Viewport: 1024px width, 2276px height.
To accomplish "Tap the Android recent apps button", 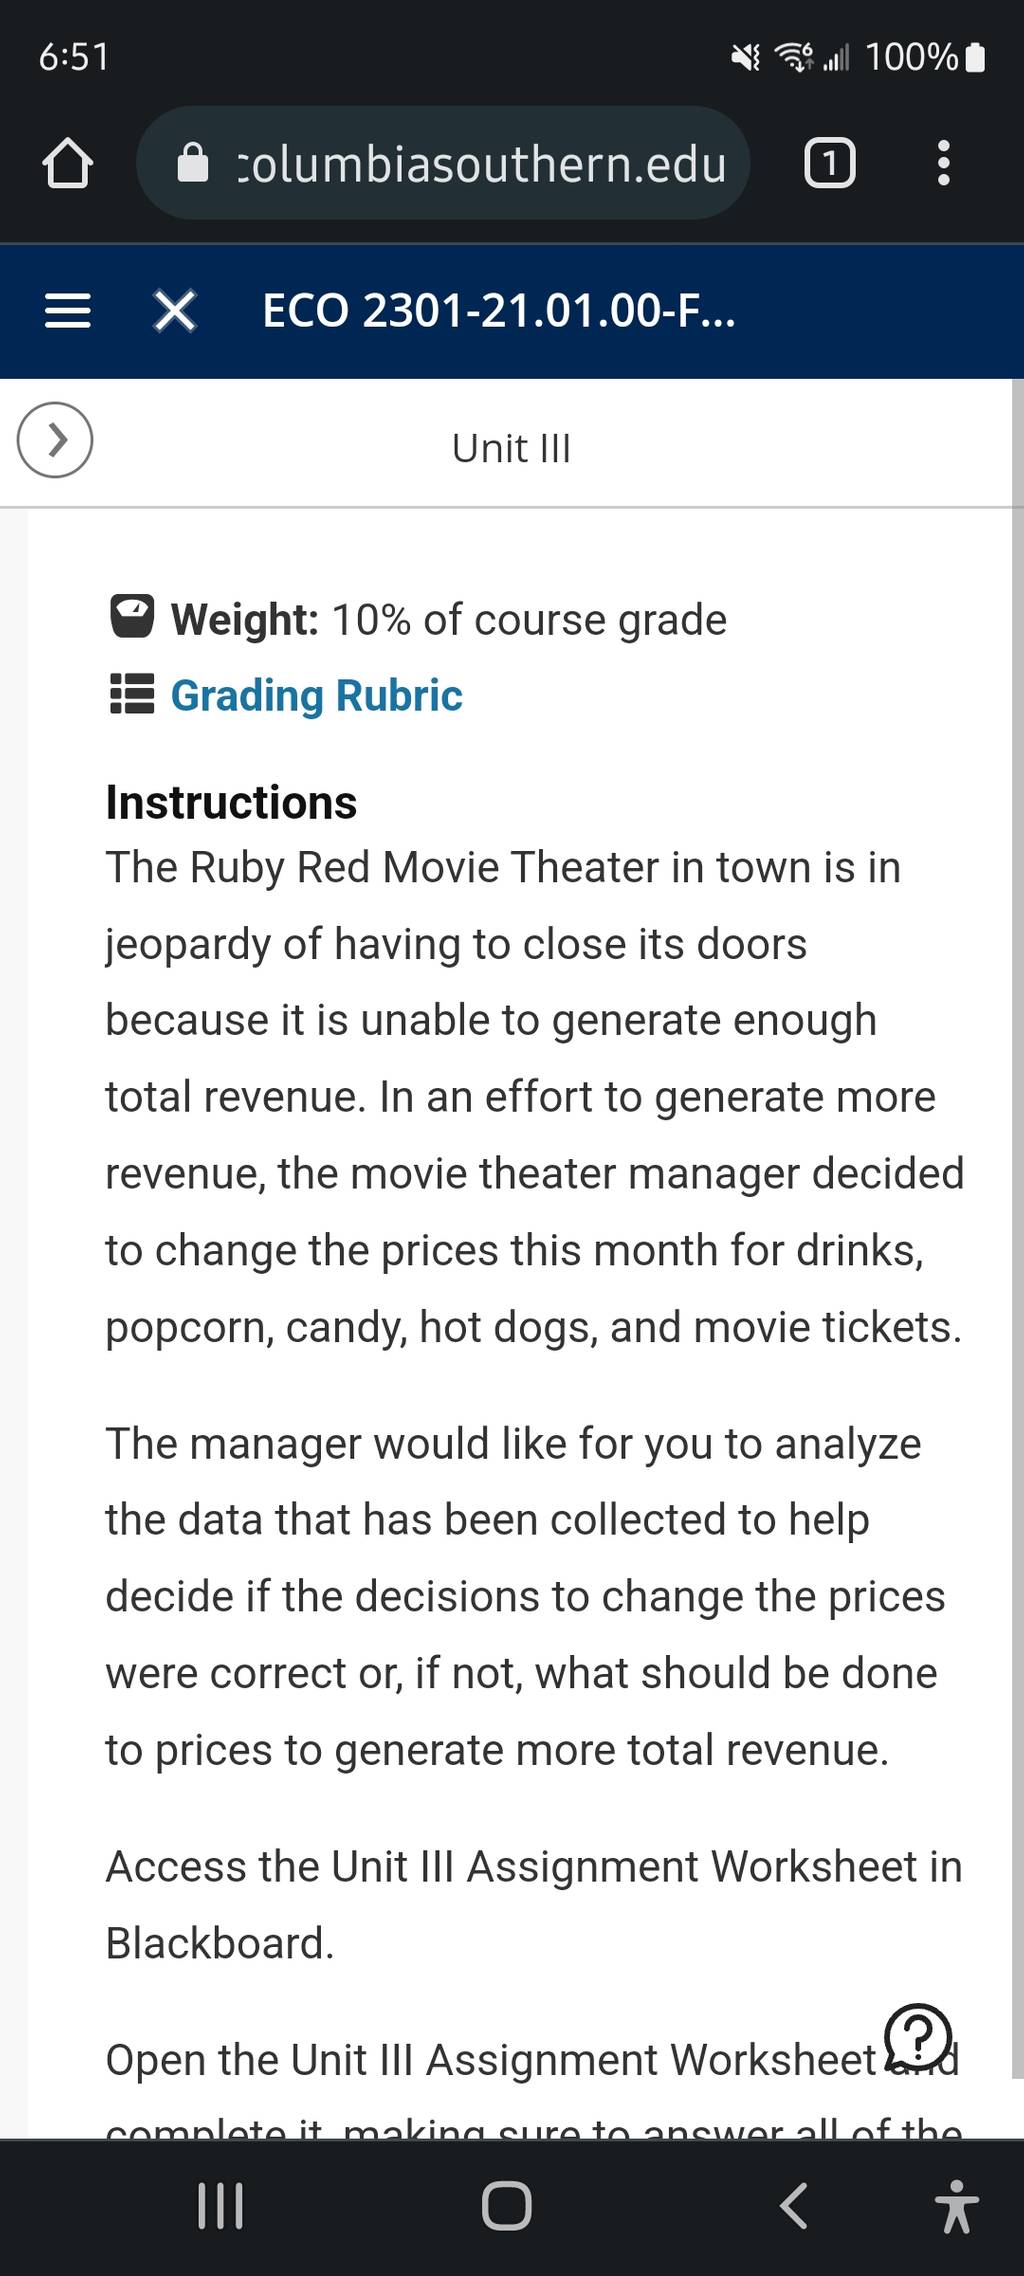I will click(220, 2205).
